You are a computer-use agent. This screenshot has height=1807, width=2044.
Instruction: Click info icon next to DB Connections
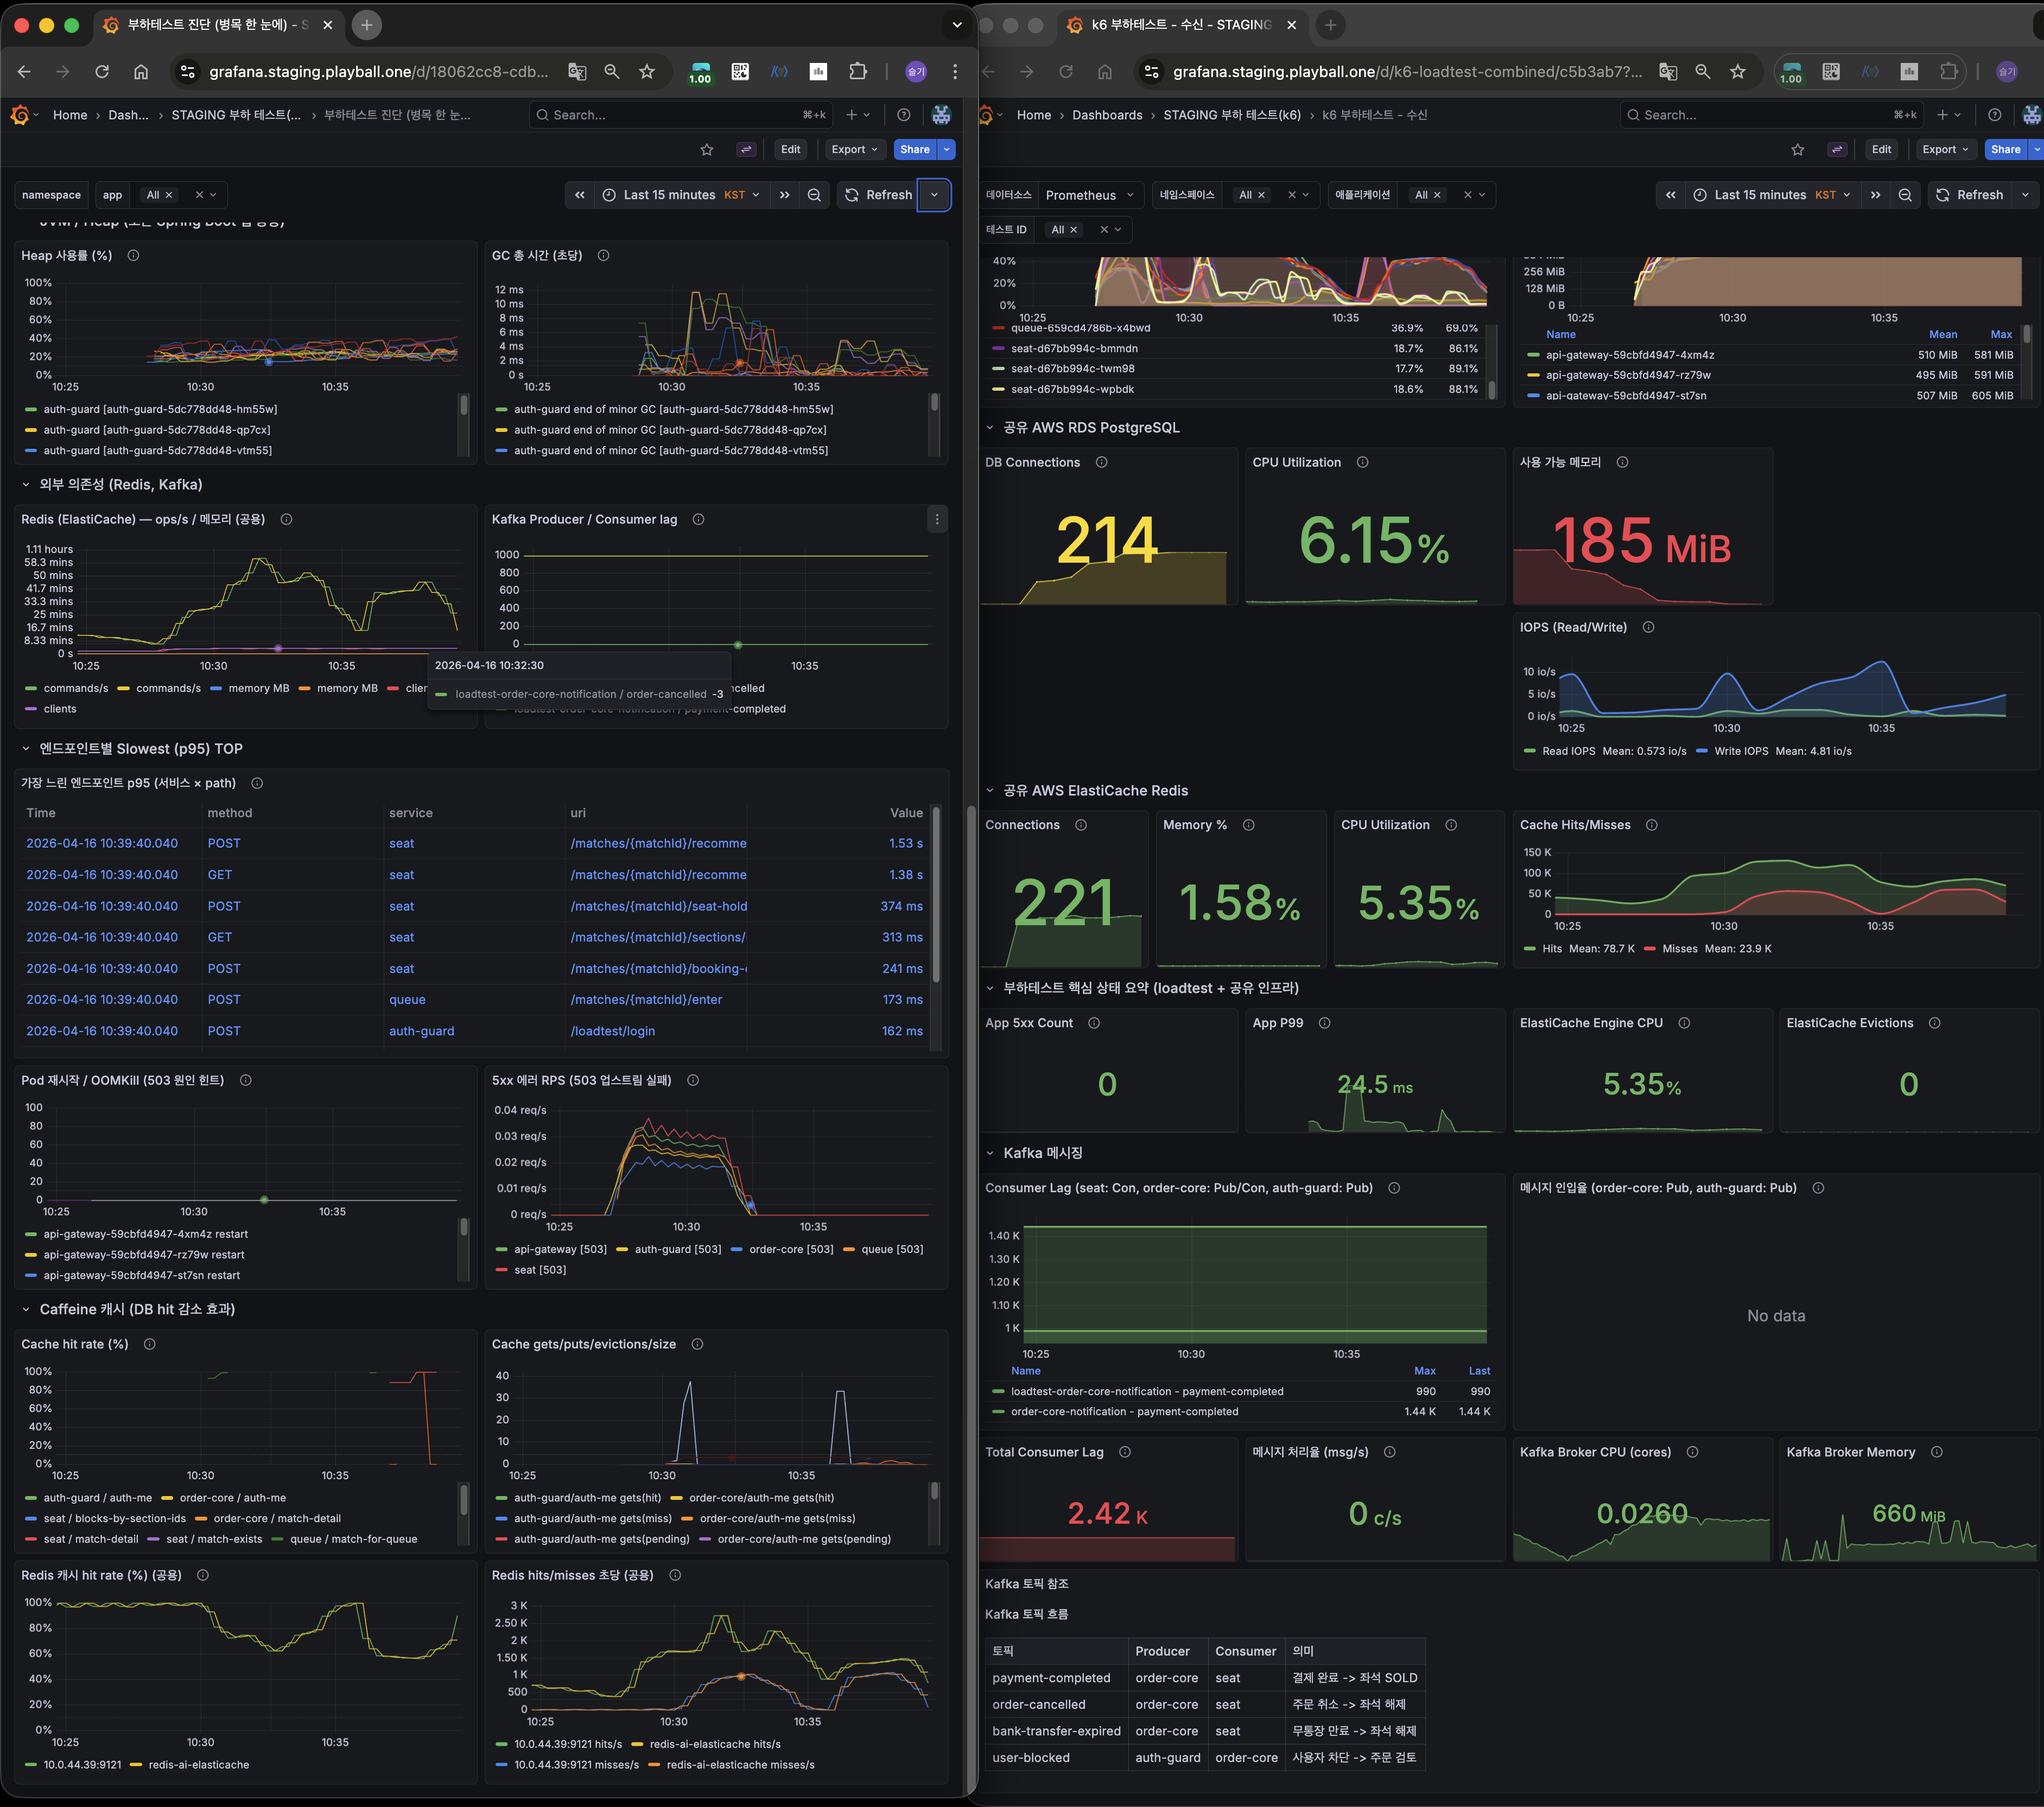[x=1101, y=462]
